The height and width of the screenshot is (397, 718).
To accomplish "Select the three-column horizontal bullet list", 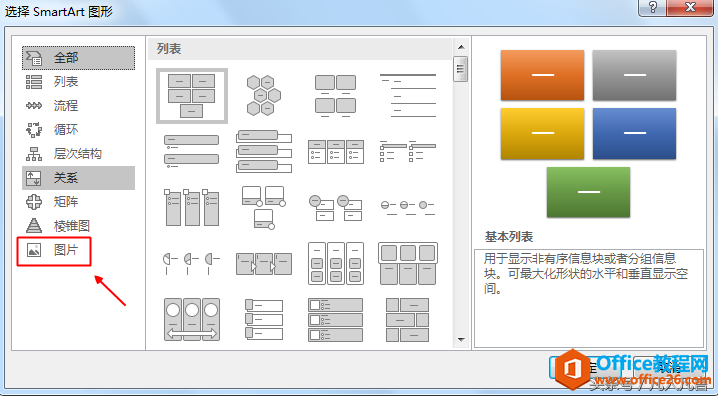I will (335, 151).
